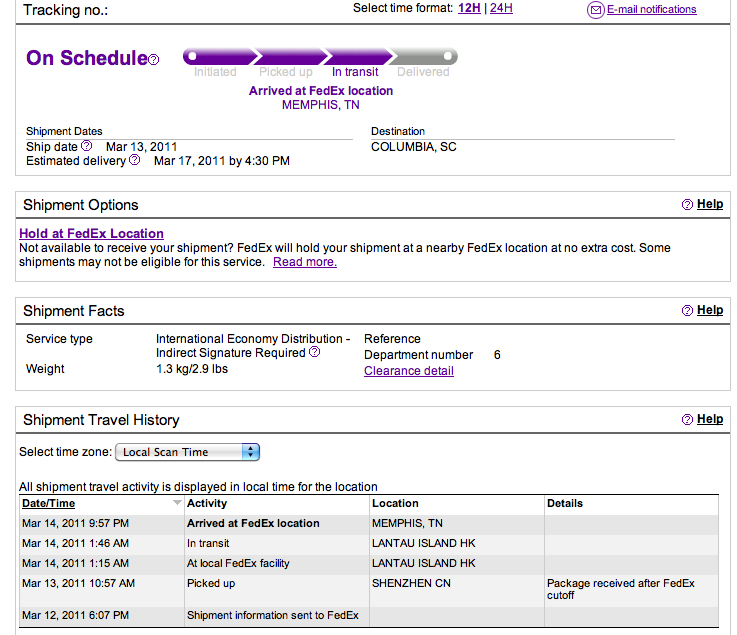Click 'Mar 17, 2011 by 4:30 PM' estimate

coord(222,161)
